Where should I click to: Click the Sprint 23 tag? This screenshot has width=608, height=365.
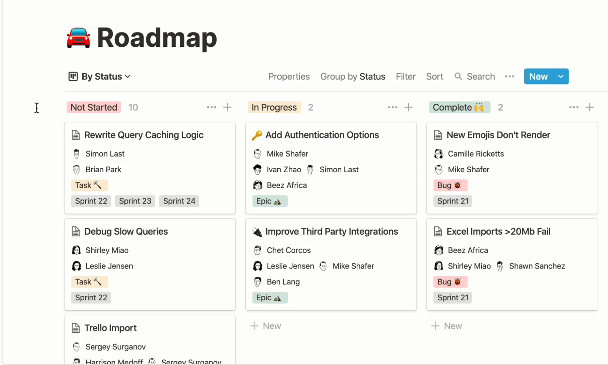click(x=135, y=201)
